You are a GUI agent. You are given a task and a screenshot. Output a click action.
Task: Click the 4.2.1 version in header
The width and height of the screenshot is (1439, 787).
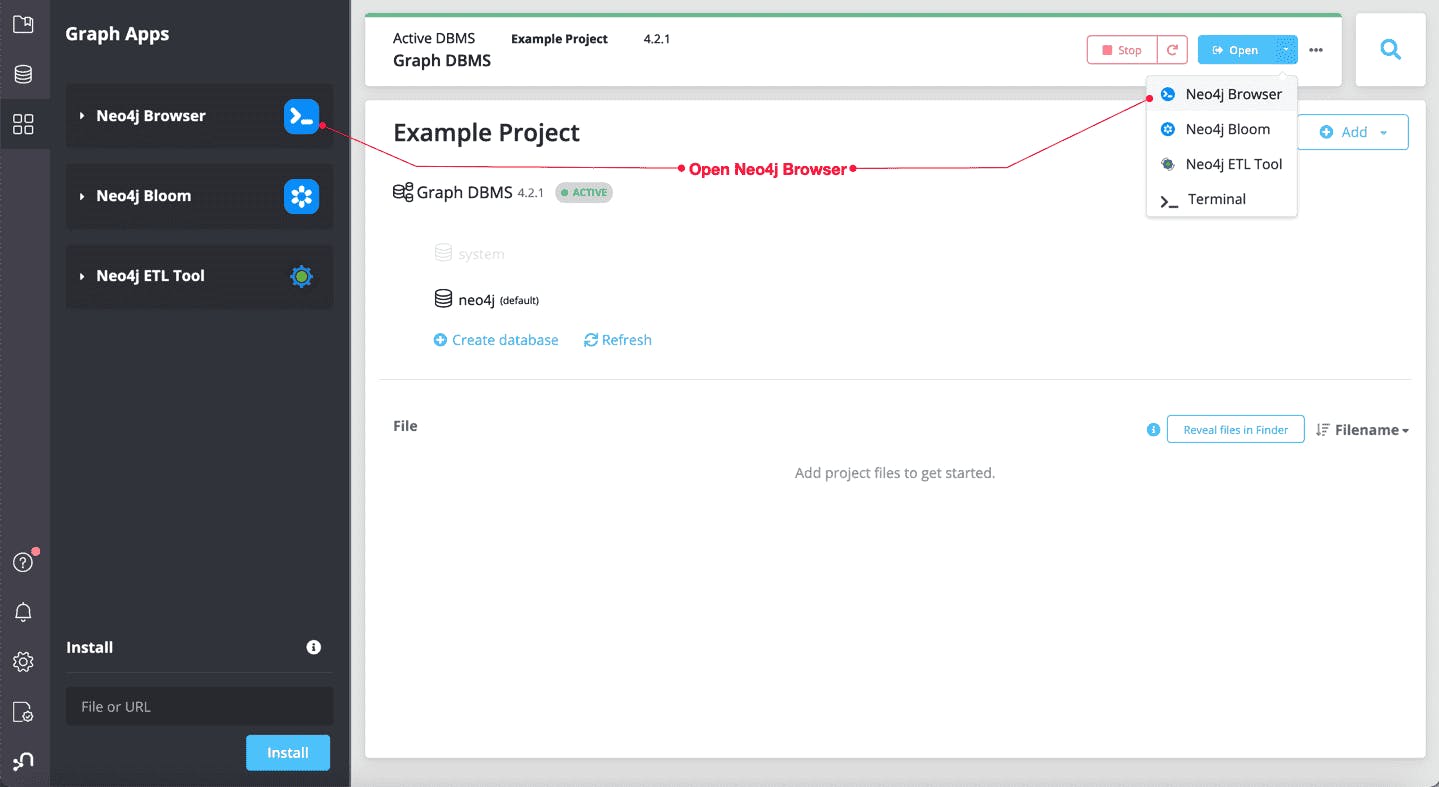657,39
